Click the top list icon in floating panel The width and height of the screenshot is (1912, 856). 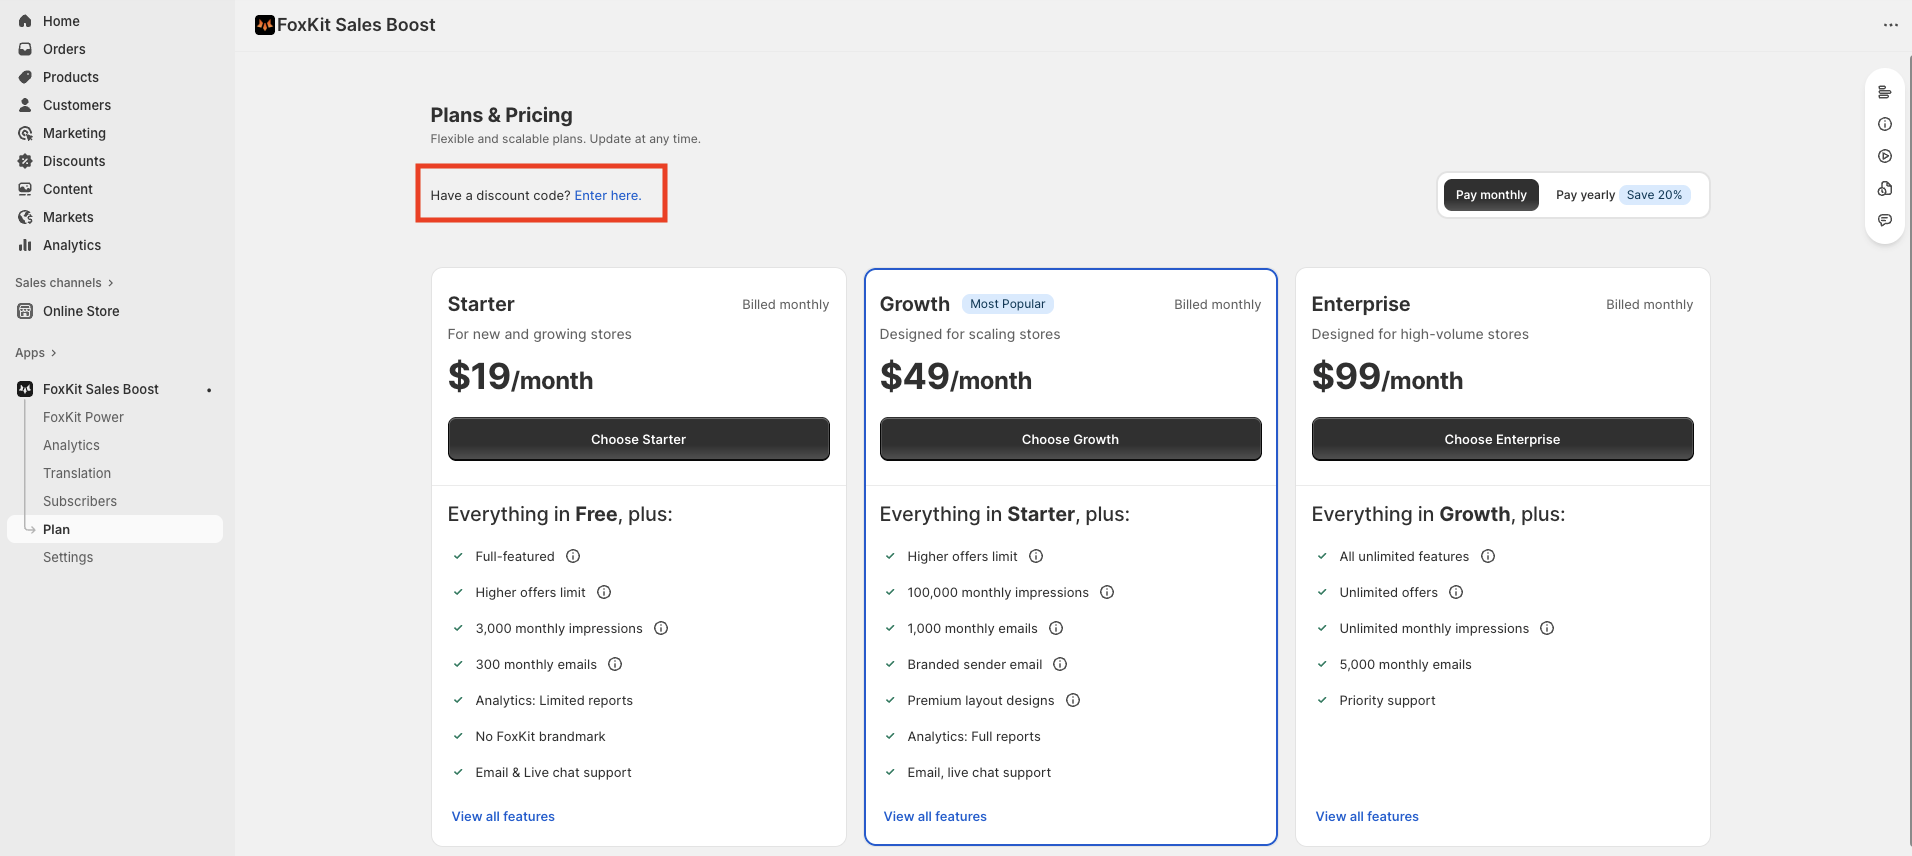pyautogui.click(x=1885, y=92)
